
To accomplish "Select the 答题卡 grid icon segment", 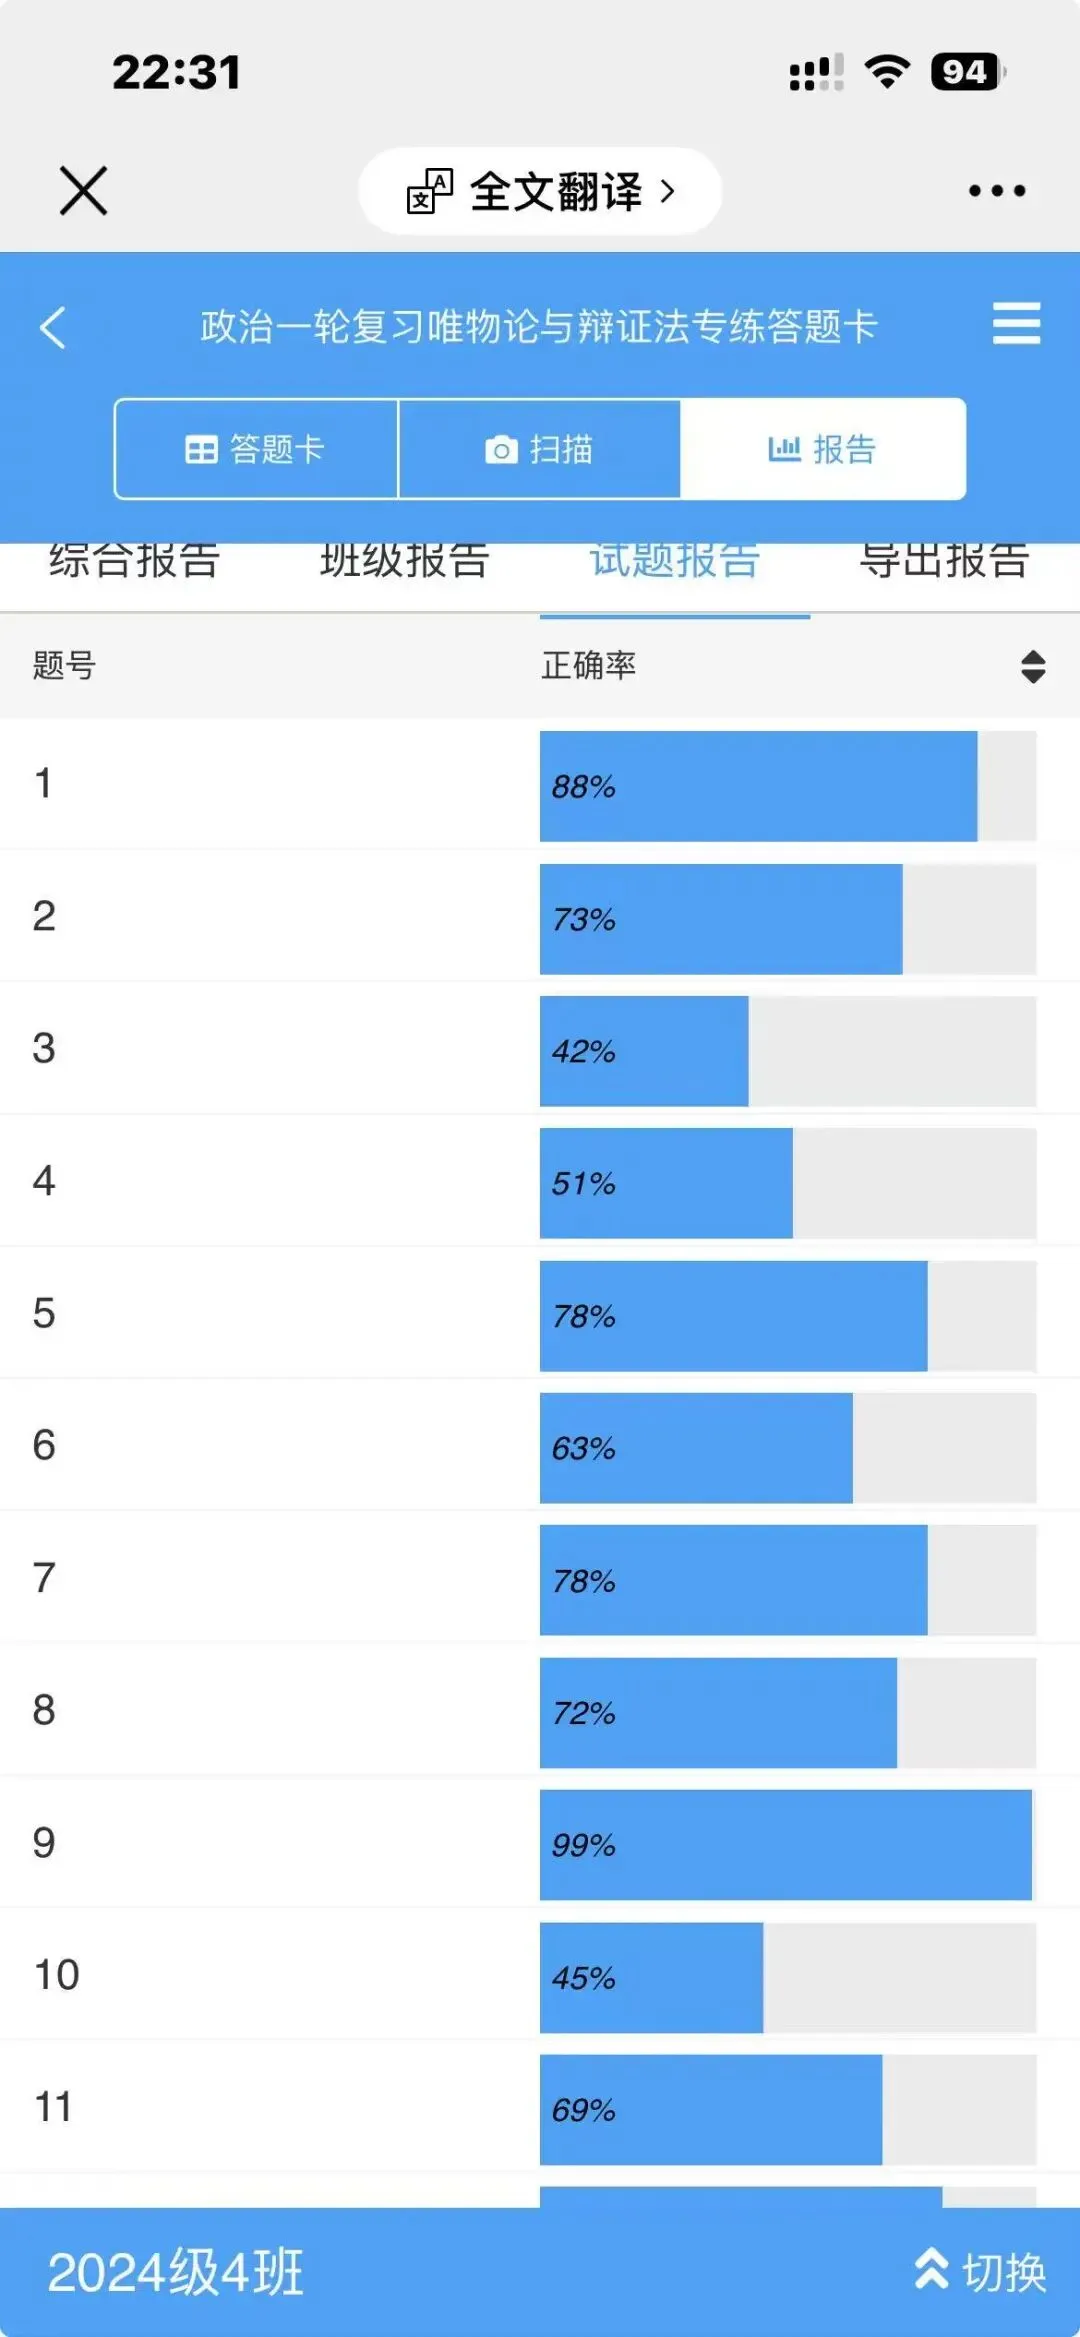I will tap(256, 449).
